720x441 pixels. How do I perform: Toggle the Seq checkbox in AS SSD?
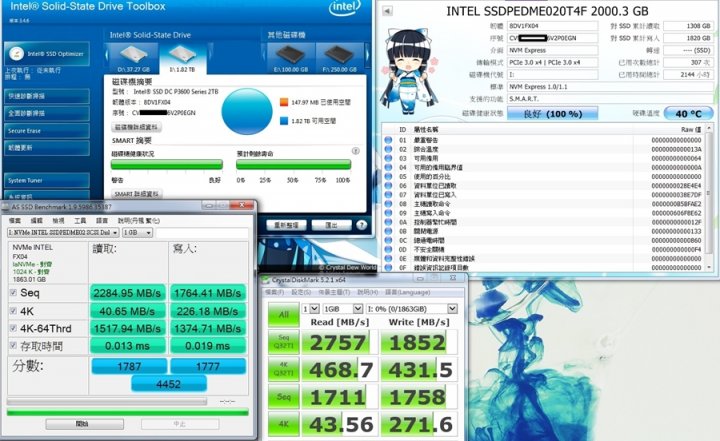coord(13,293)
